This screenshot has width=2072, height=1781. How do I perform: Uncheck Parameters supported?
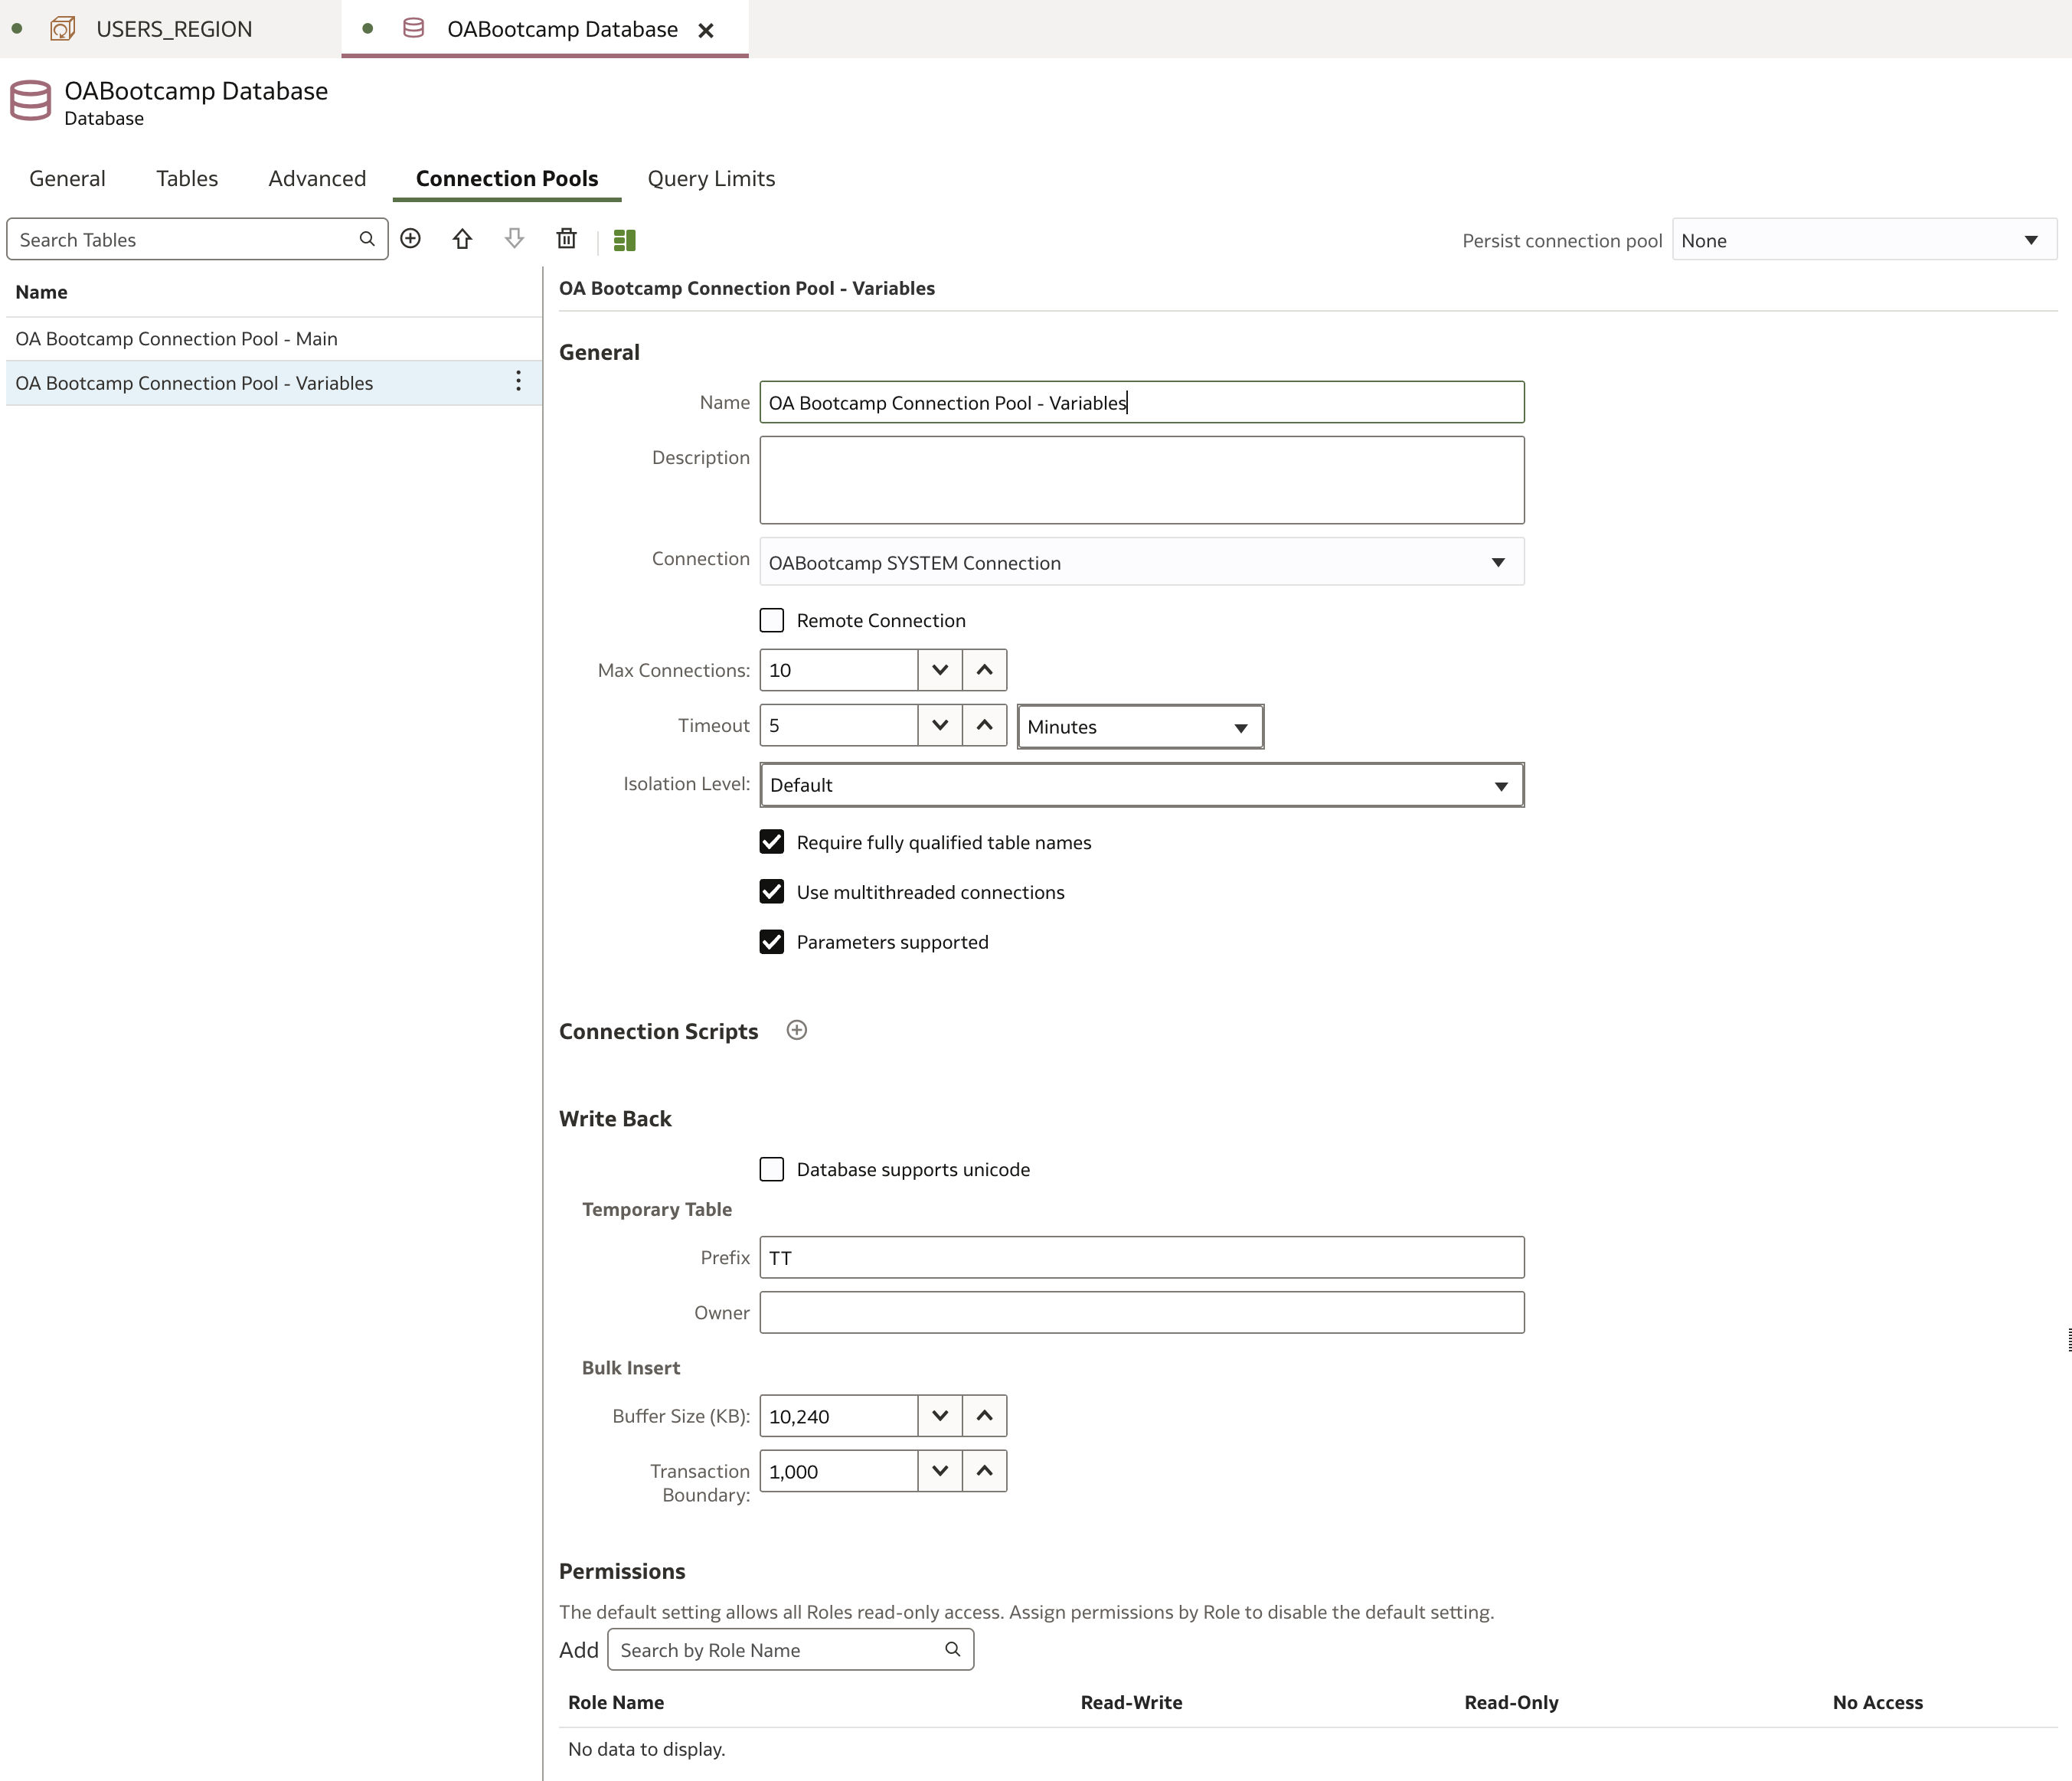[772, 942]
